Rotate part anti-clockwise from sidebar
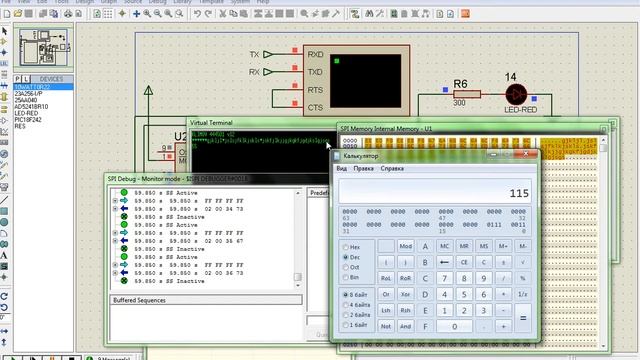The width and height of the screenshot is (640, 360). [4, 307]
